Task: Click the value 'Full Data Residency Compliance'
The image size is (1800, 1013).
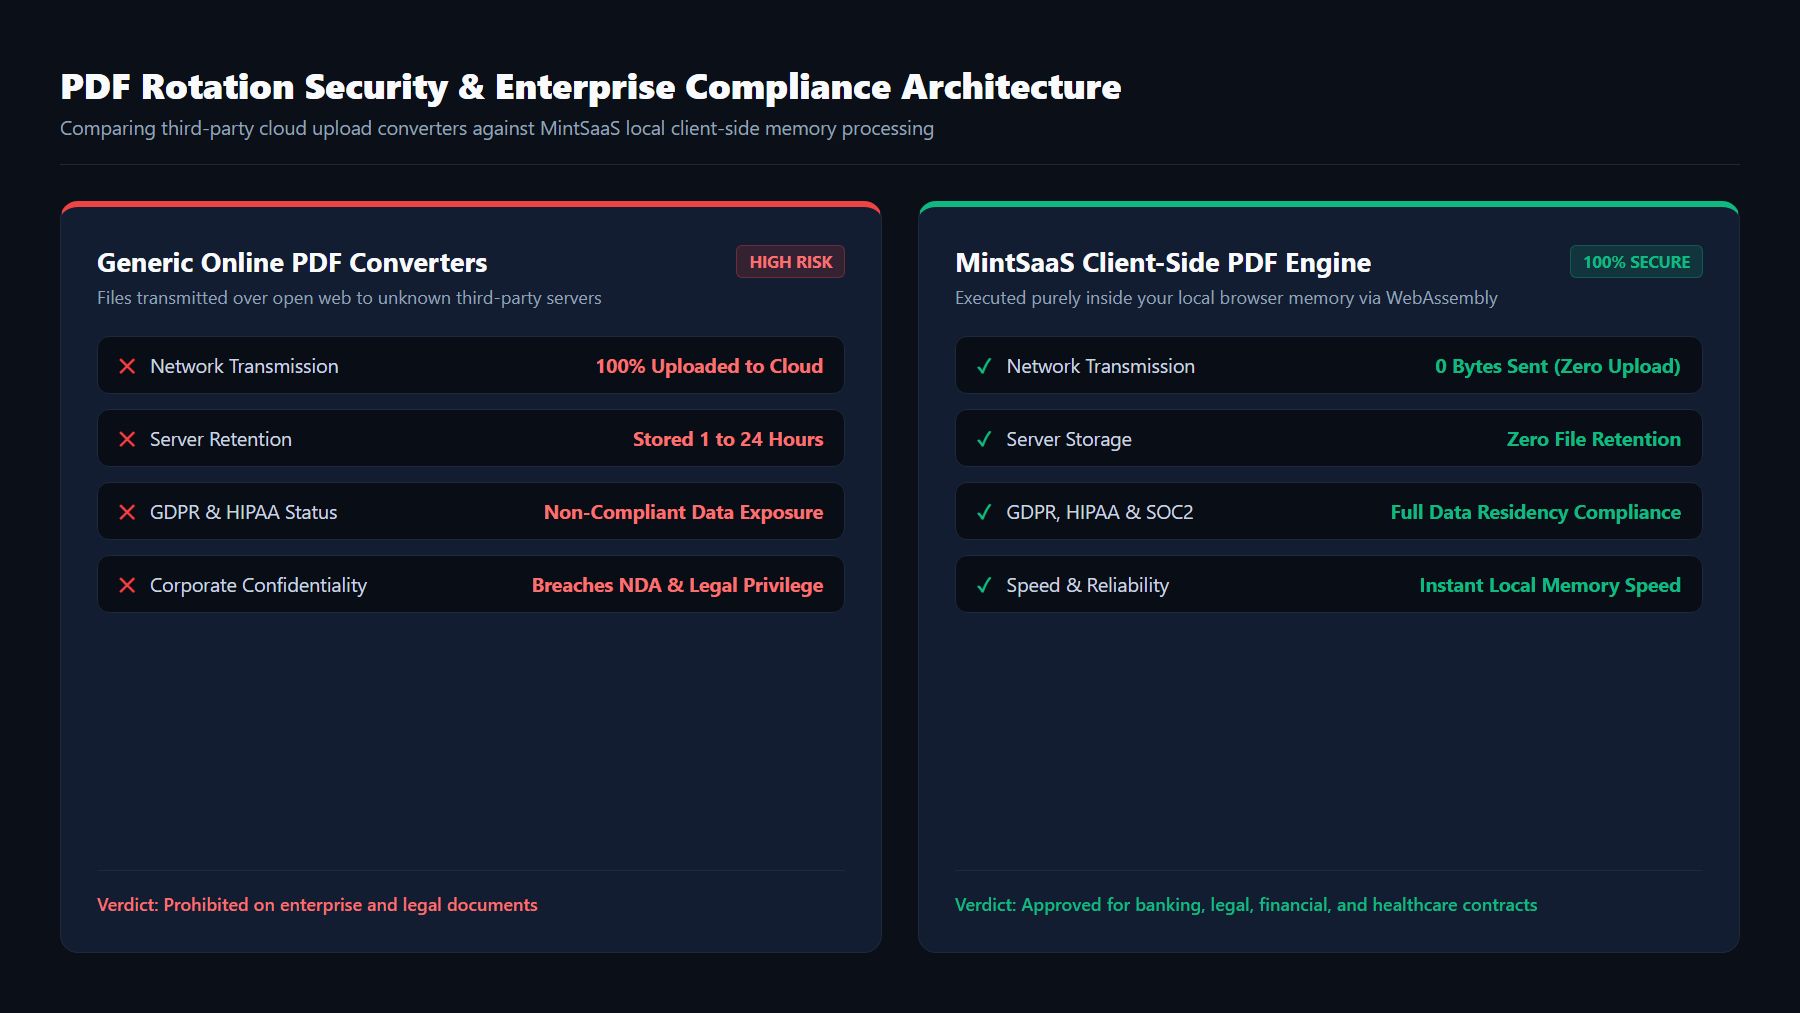Action: [x=1536, y=512]
